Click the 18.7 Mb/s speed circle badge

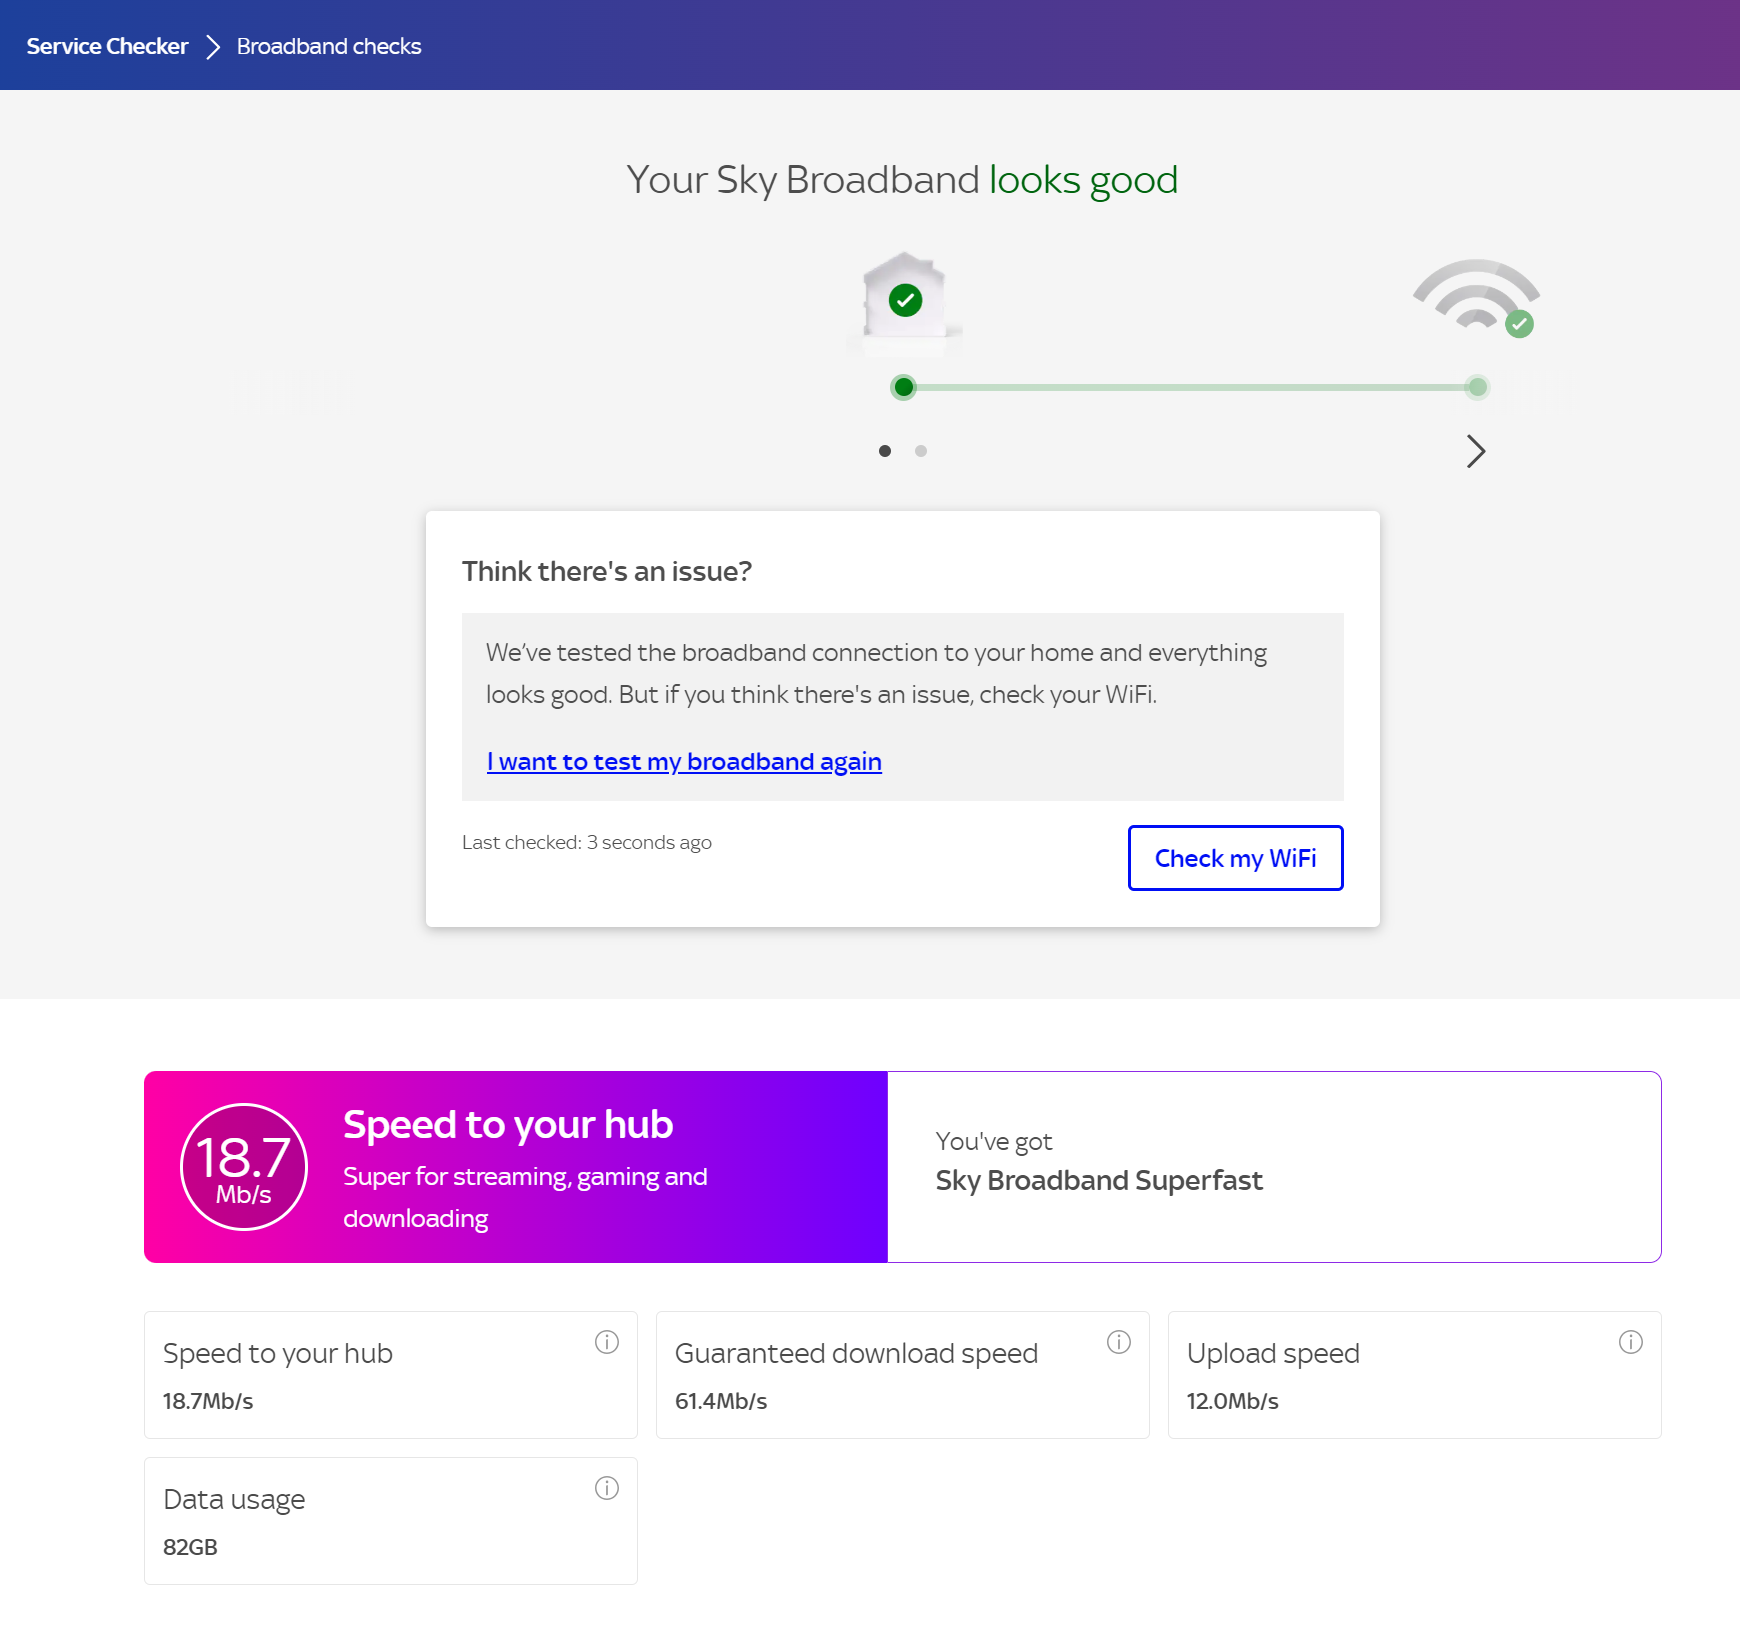pos(243,1166)
